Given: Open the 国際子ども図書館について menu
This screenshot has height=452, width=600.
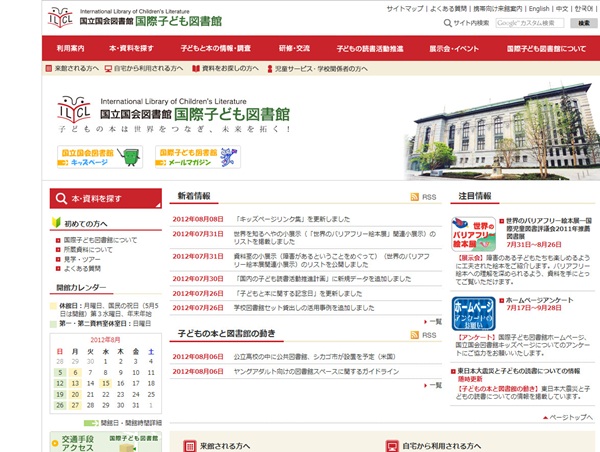Looking at the screenshot, I should pos(546,48).
